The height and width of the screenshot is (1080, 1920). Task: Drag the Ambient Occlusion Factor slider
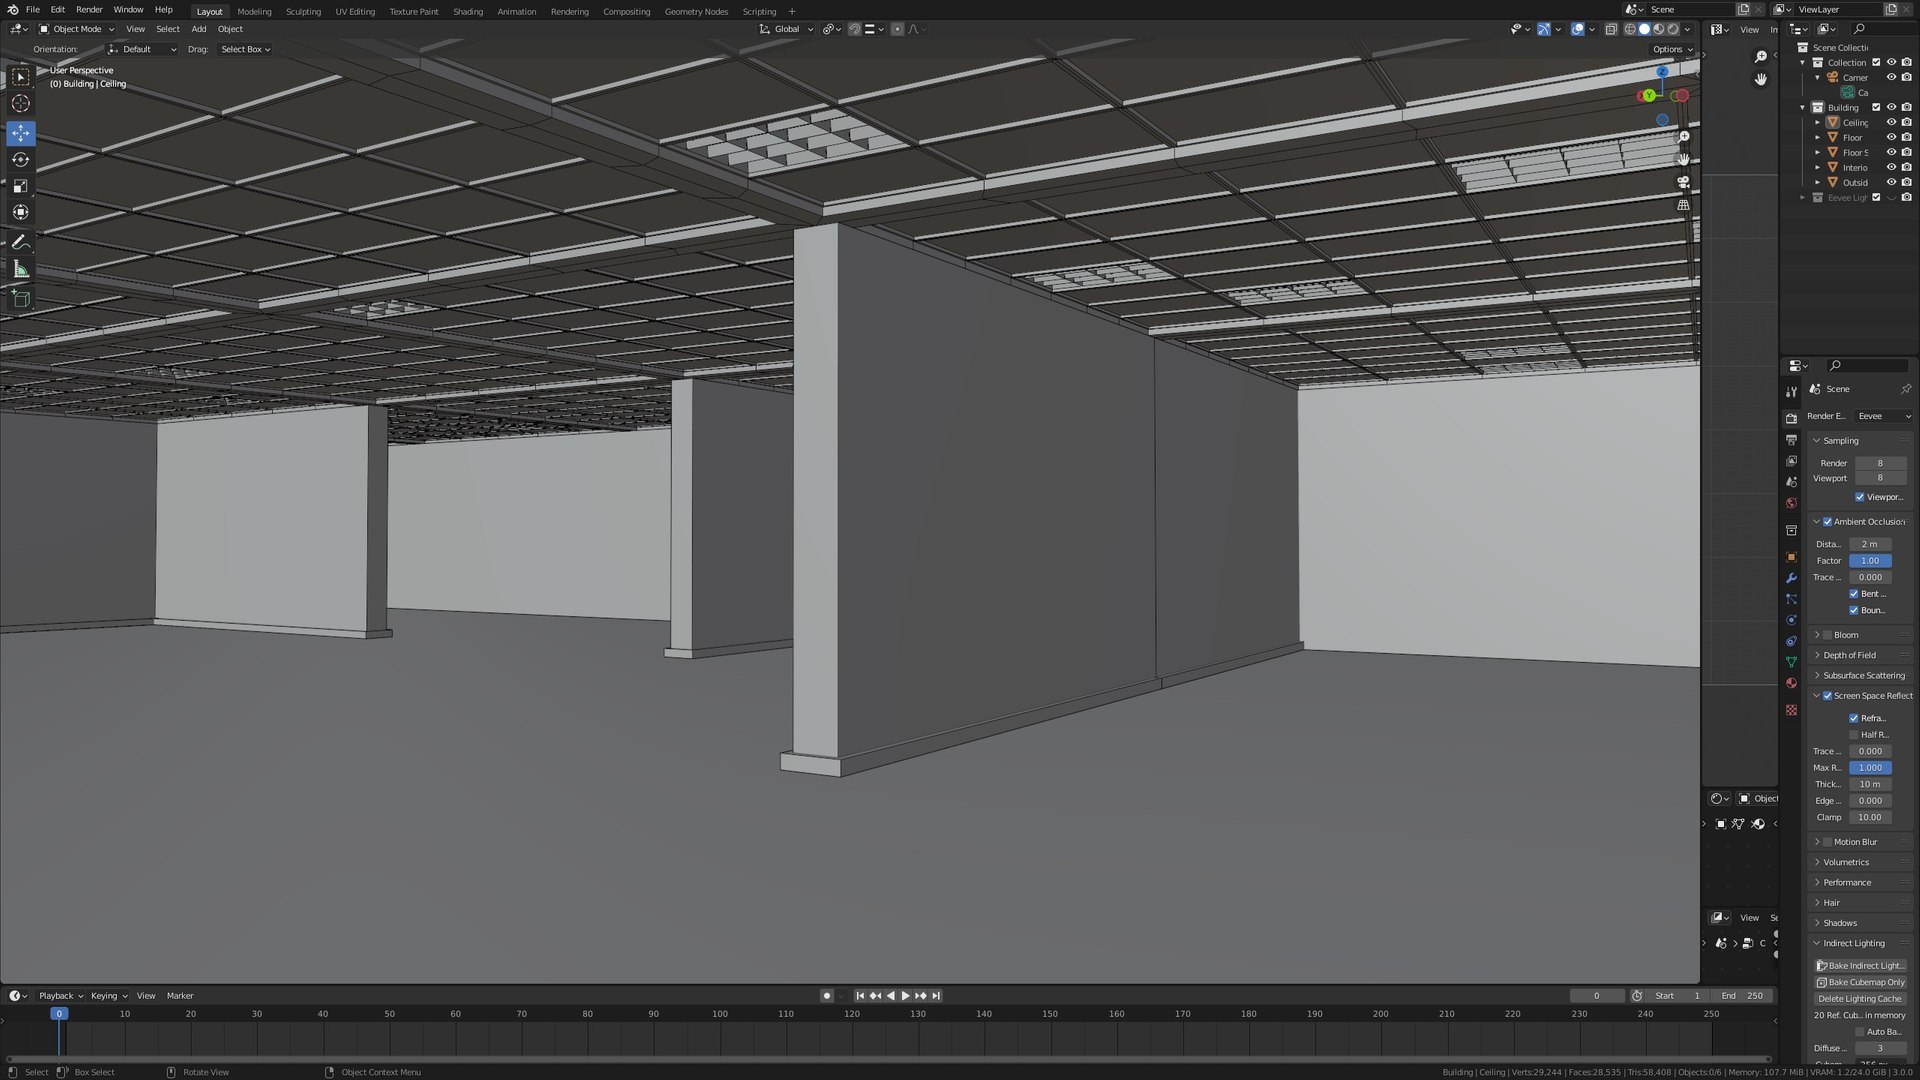pos(1870,560)
